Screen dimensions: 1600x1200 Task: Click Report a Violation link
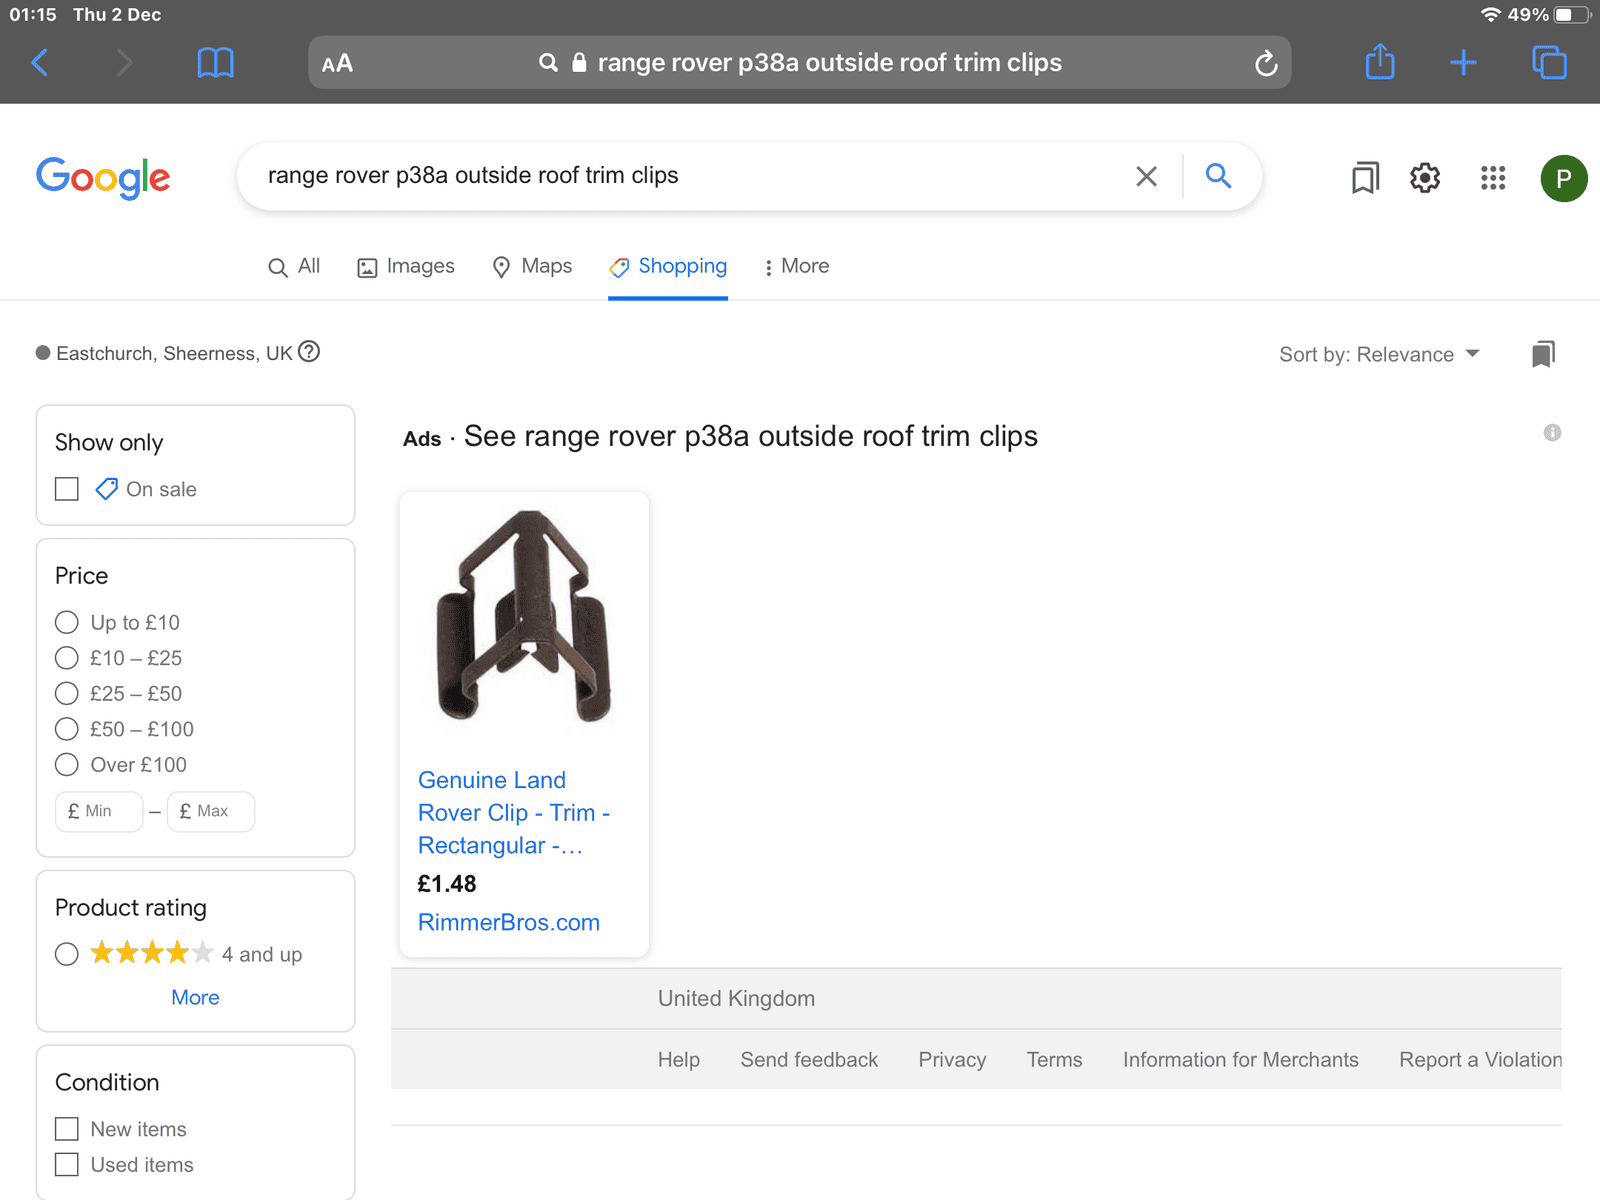(x=1480, y=1059)
